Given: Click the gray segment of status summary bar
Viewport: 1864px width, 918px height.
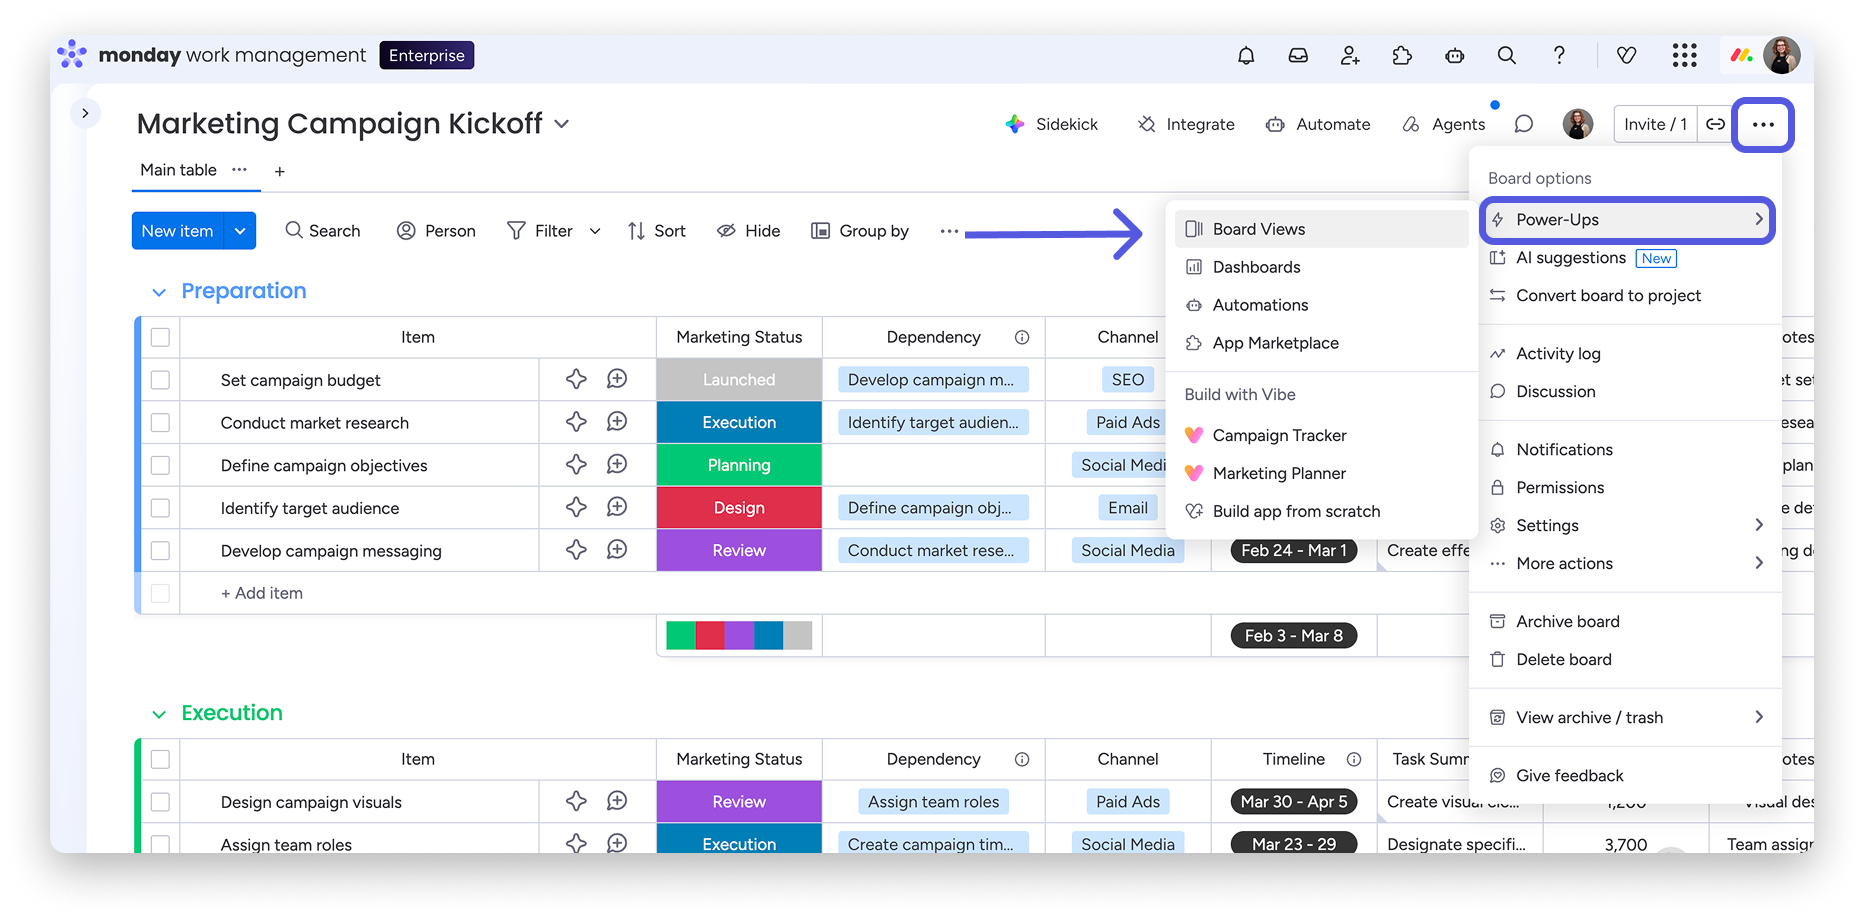Looking at the screenshot, I should 798,636.
